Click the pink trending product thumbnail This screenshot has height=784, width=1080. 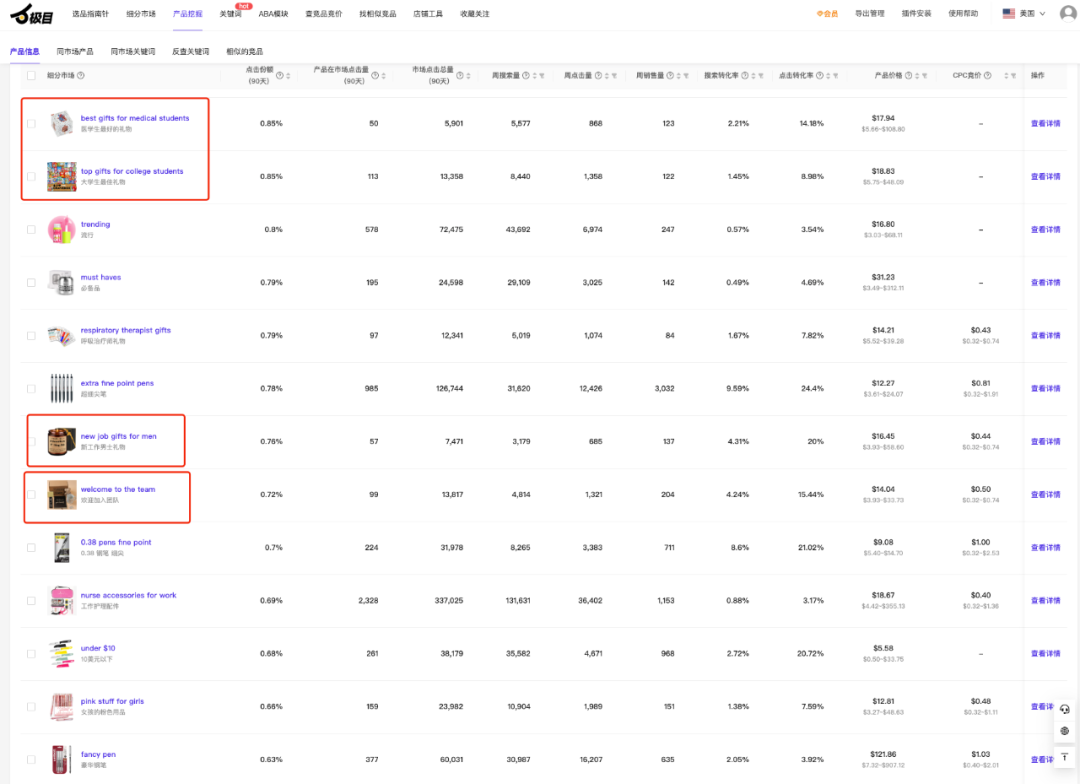click(x=61, y=229)
